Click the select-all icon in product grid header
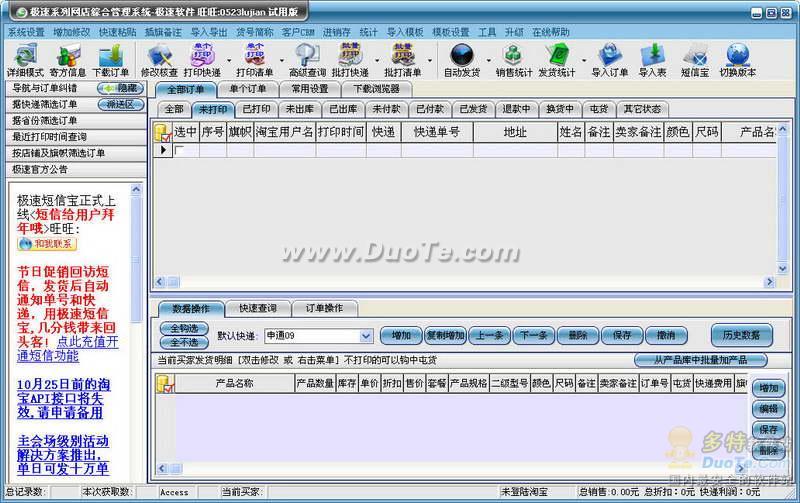 (x=165, y=384)
